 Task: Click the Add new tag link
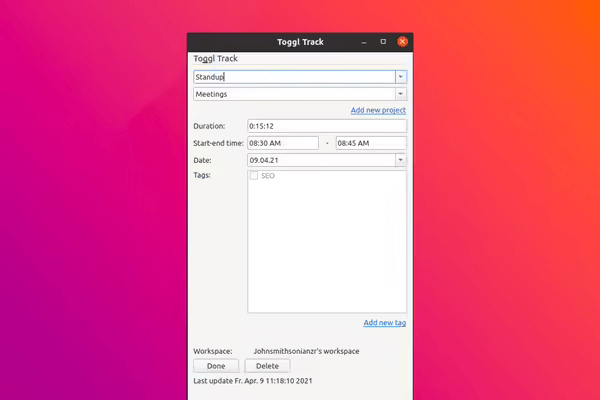(x=385, y=323)
